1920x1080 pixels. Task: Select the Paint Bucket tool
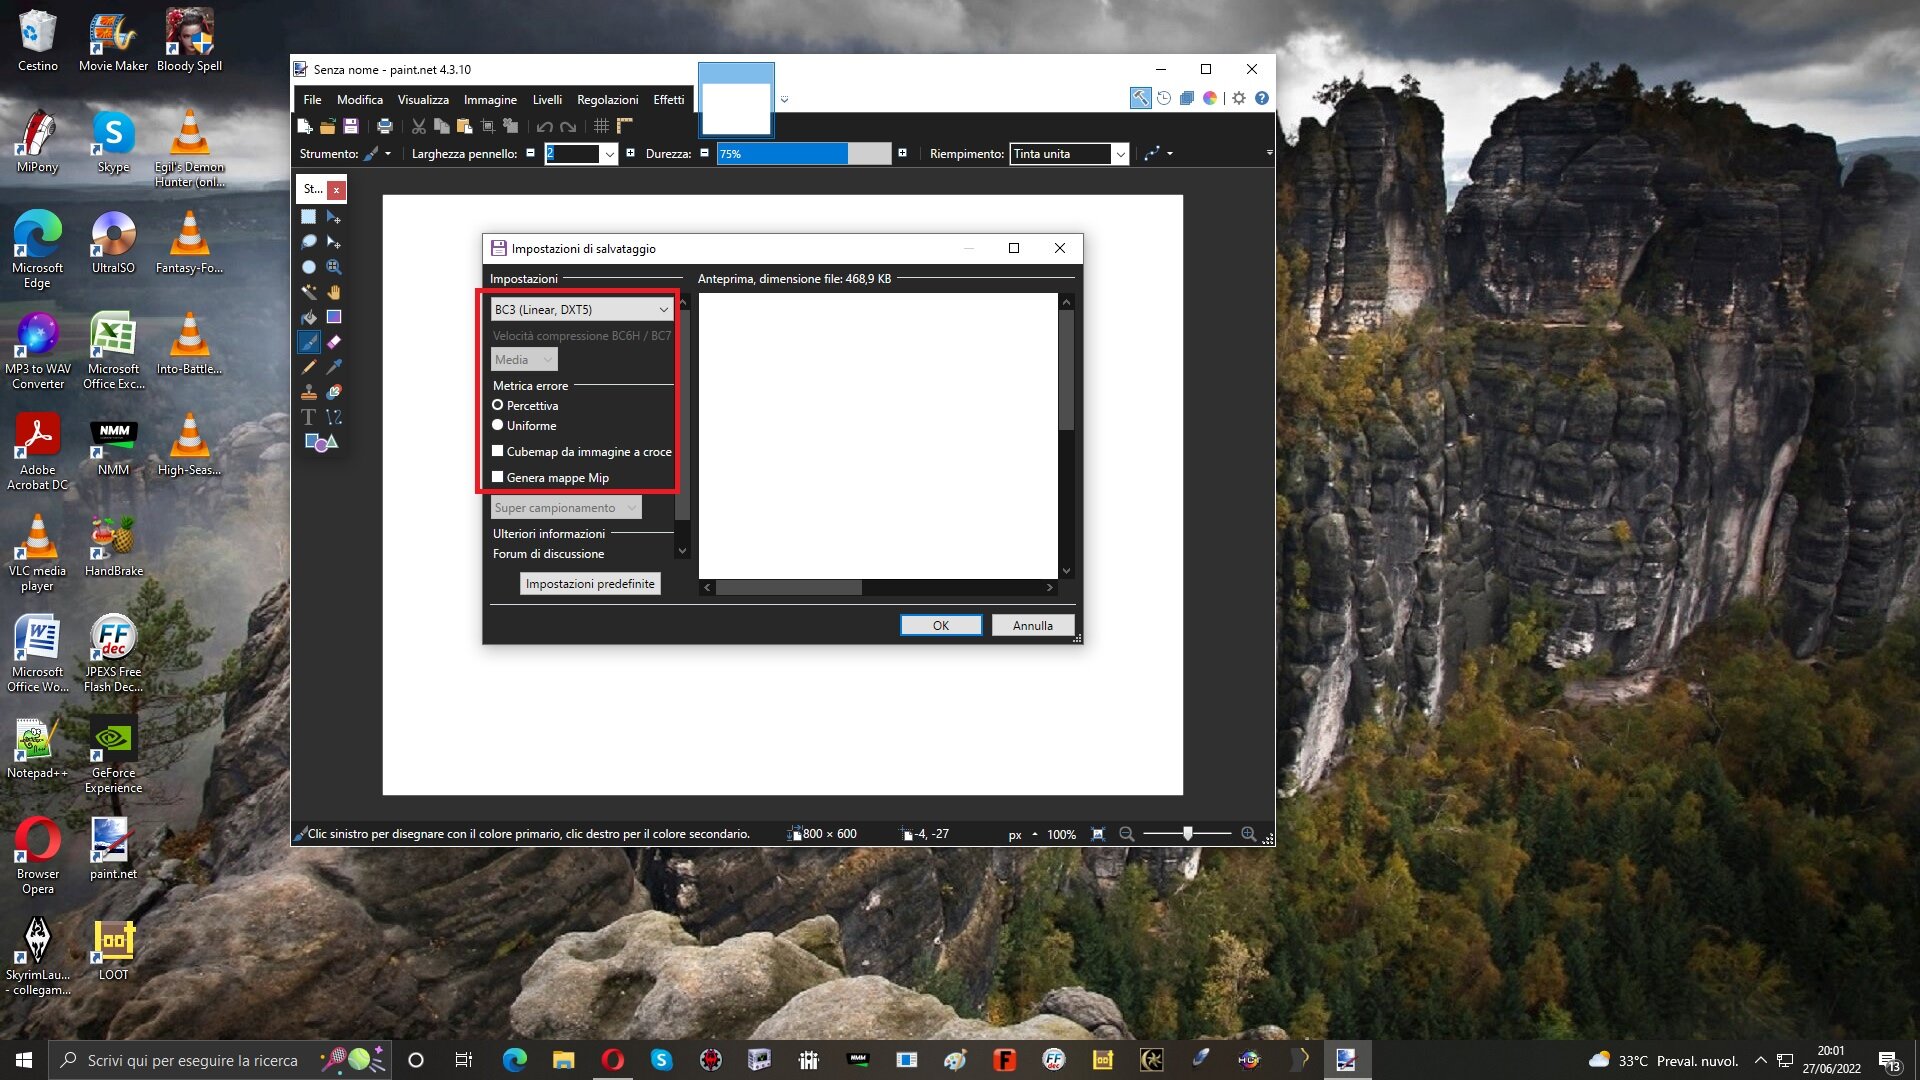point(309,317)
